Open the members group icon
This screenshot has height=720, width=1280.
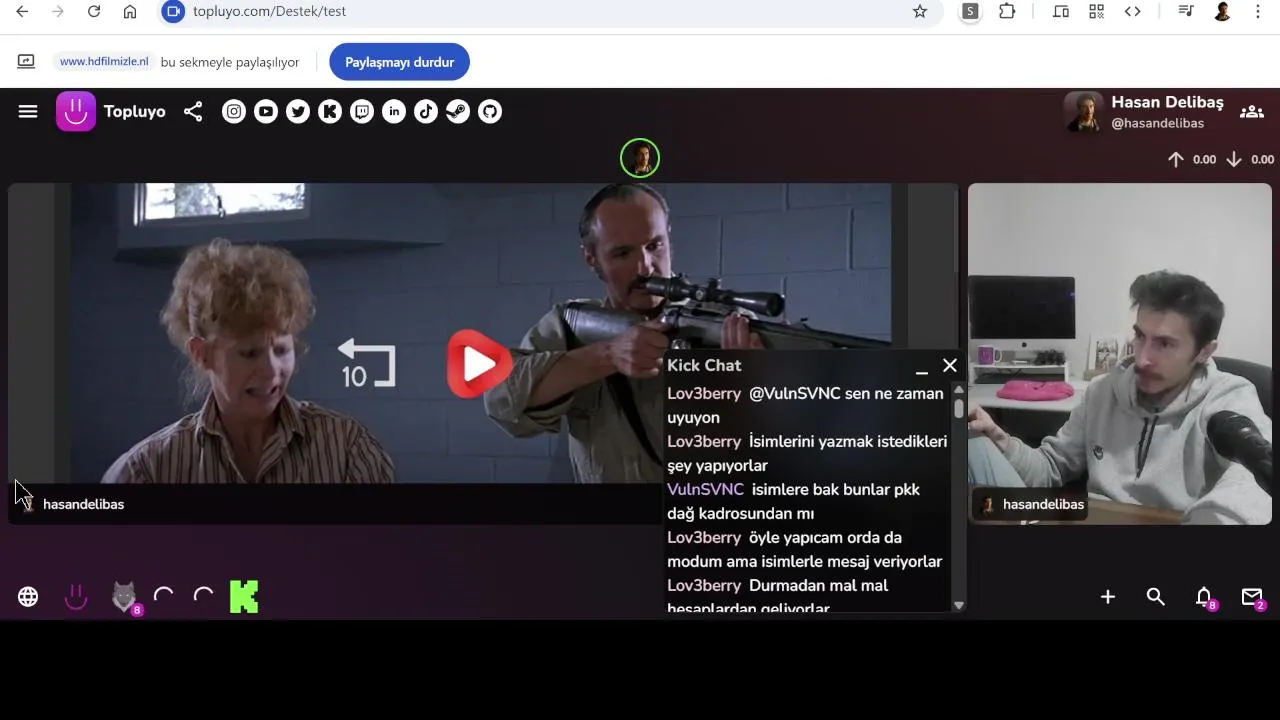(1251, 112)
